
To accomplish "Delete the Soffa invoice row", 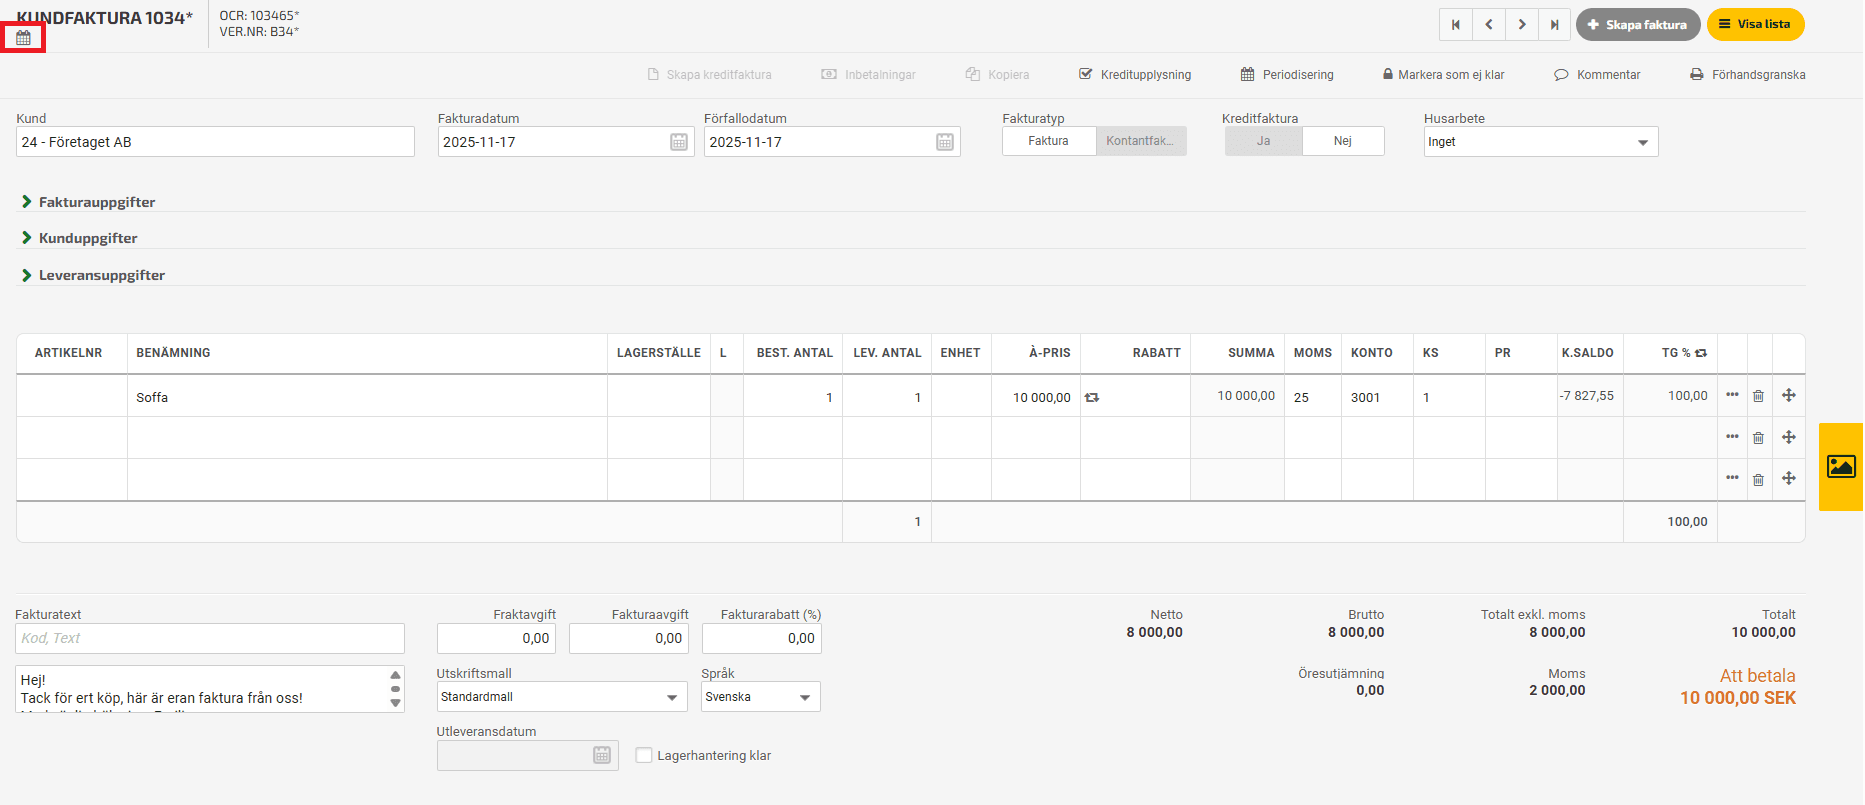I will click(1758, 396).
